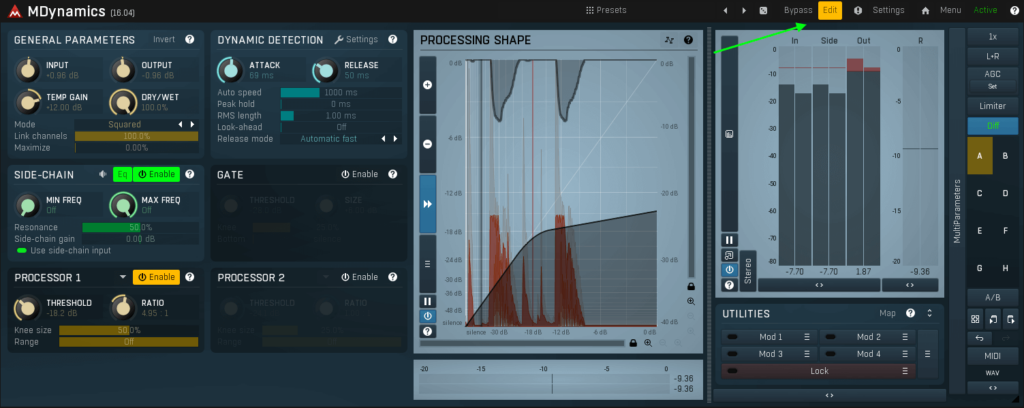This screenshot has width=1024, height=408.
Task: Click the graph vertical lock icon
Action: pos(691,286)
